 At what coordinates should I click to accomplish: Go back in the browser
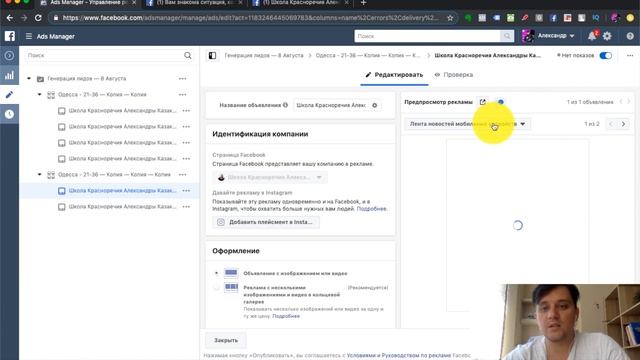[x=10, y=18]
